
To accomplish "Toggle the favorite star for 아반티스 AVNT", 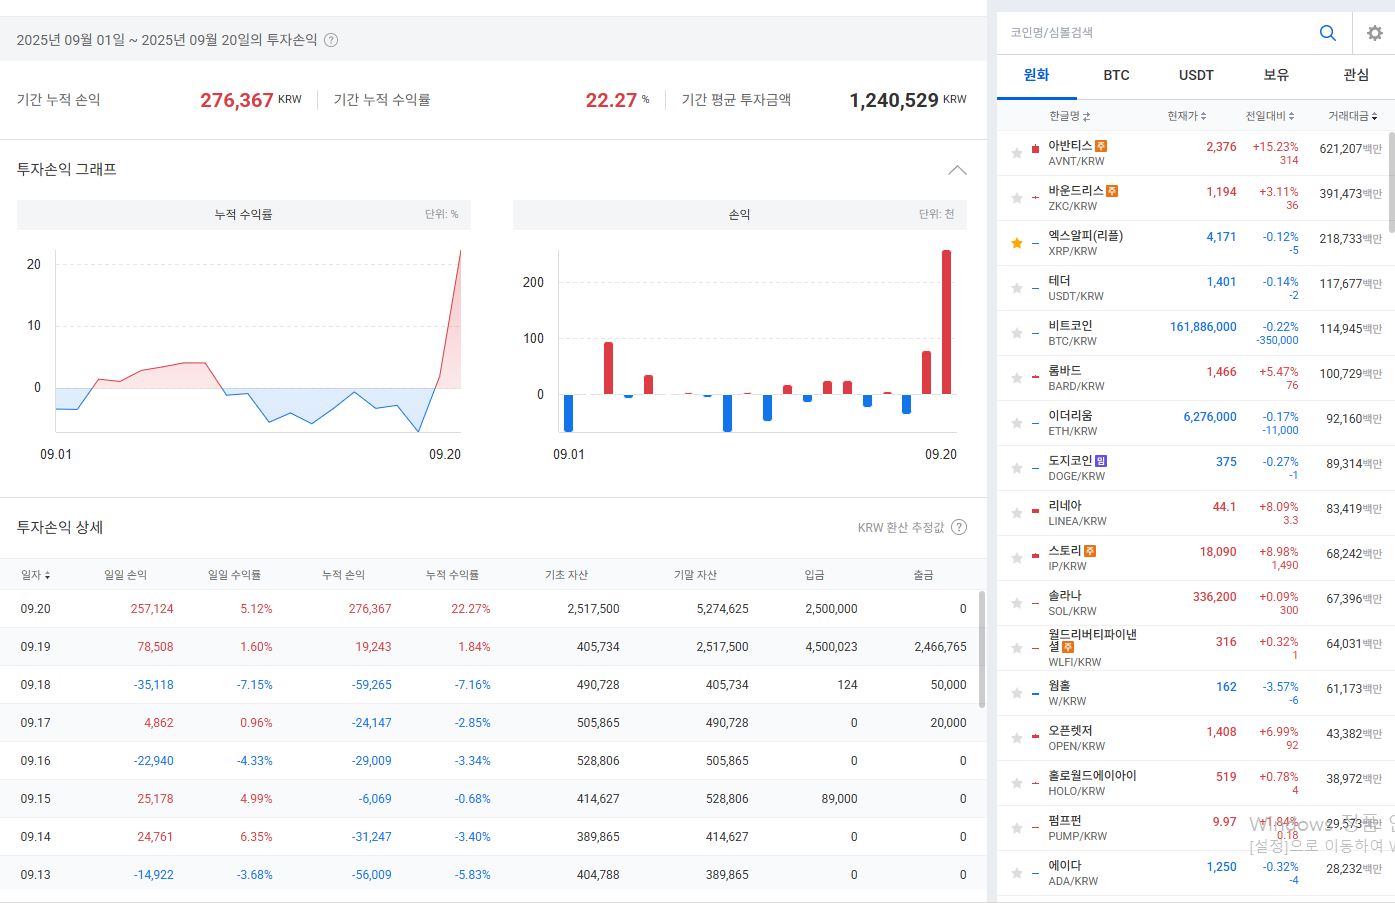I will point(1016,153).
